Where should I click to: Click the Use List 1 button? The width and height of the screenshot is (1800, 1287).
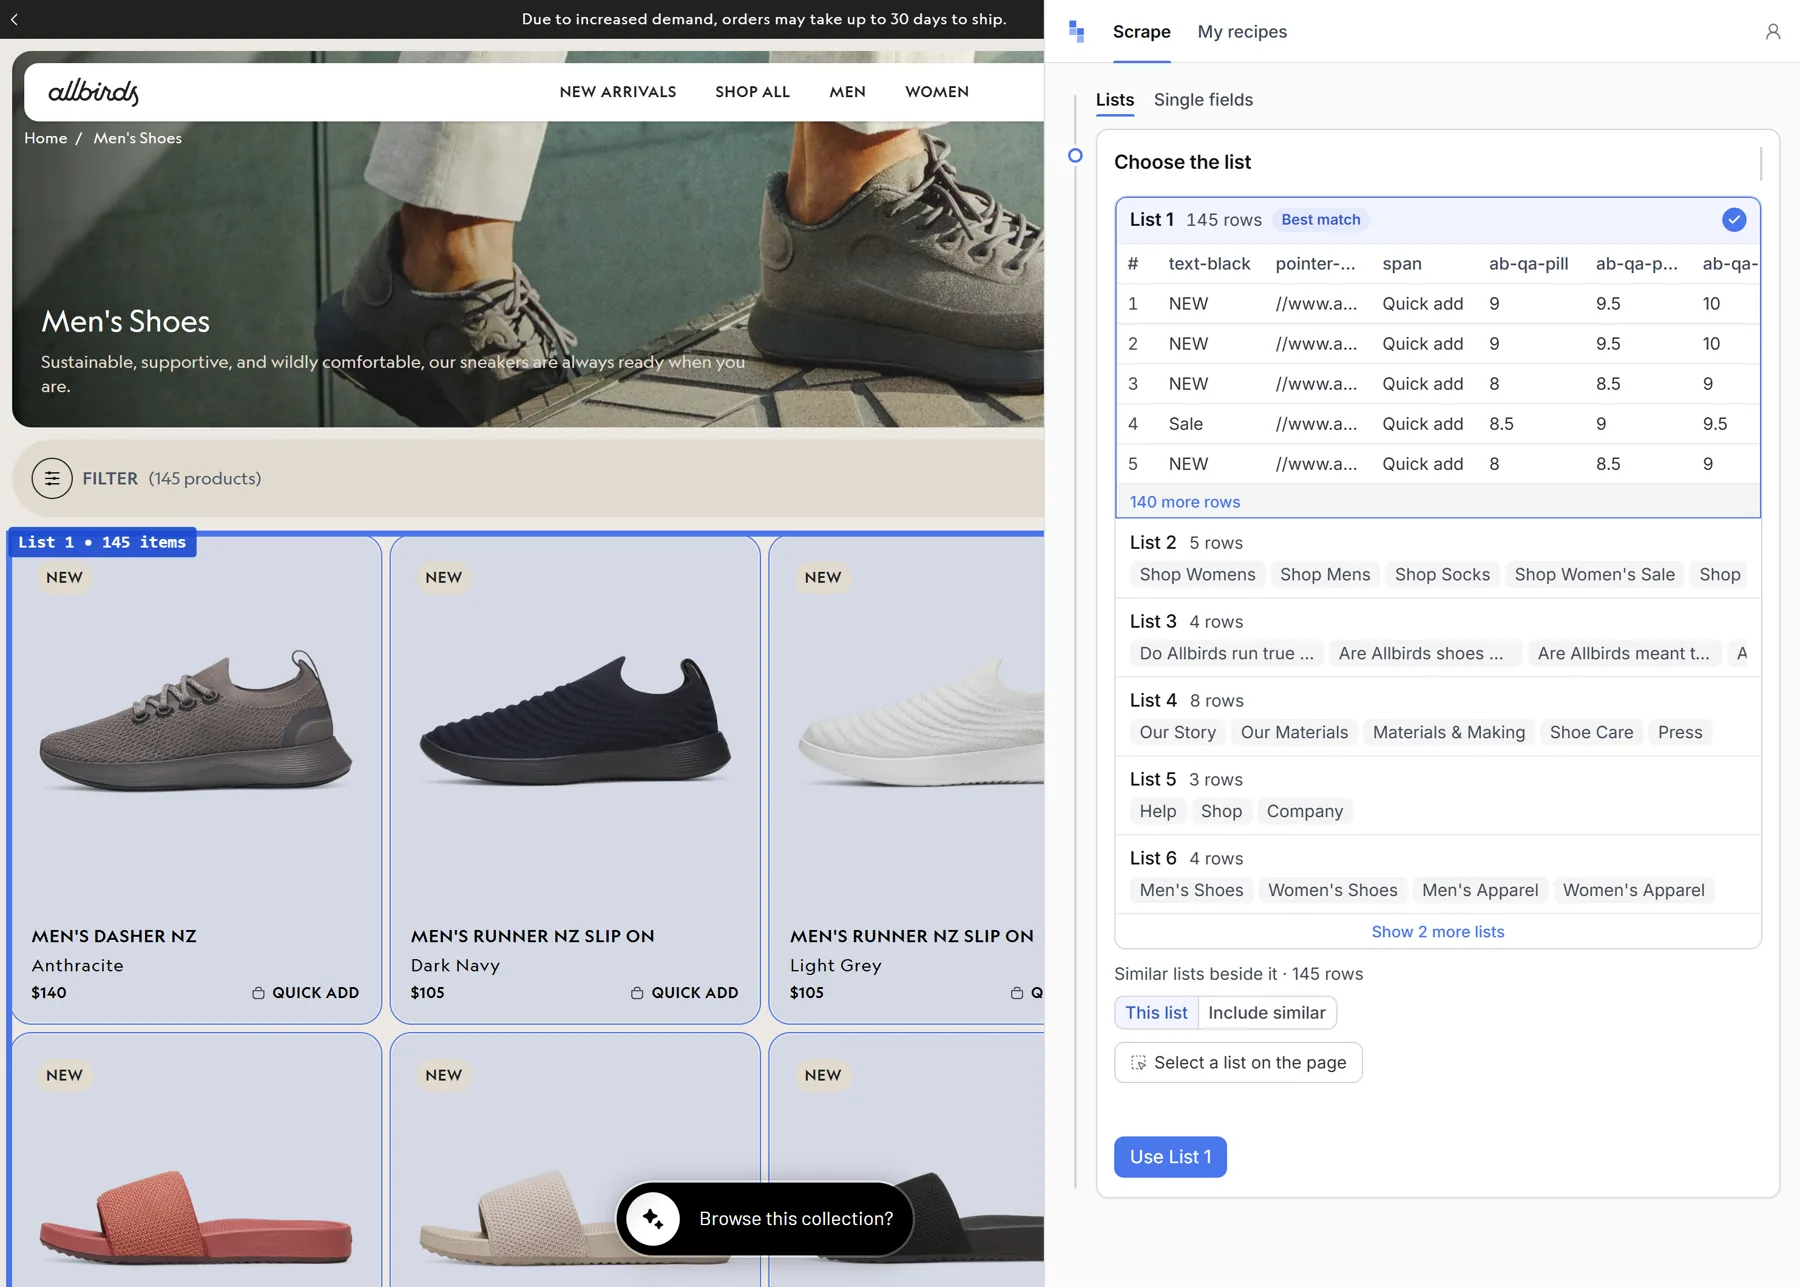1170,1157
